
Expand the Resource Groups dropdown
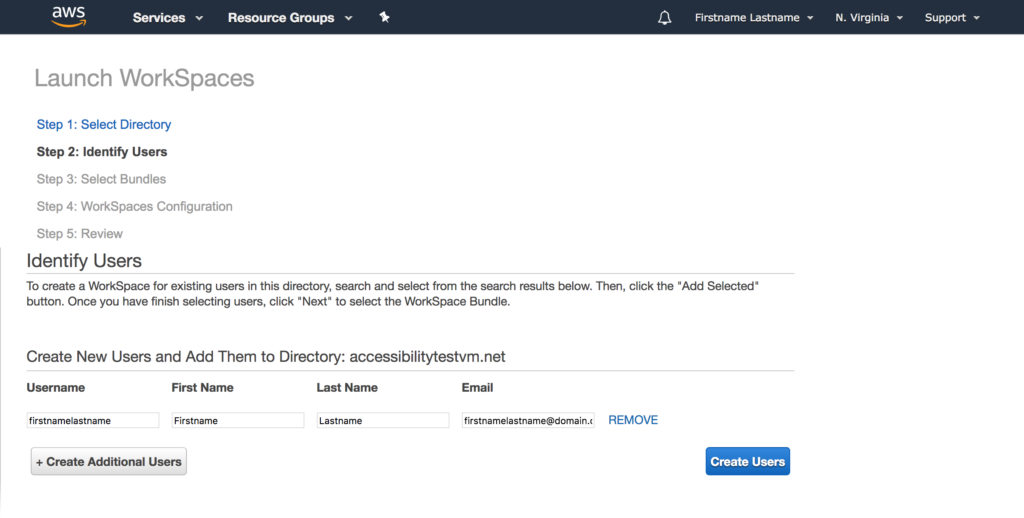pyautogui.click(x=290, y=18)
